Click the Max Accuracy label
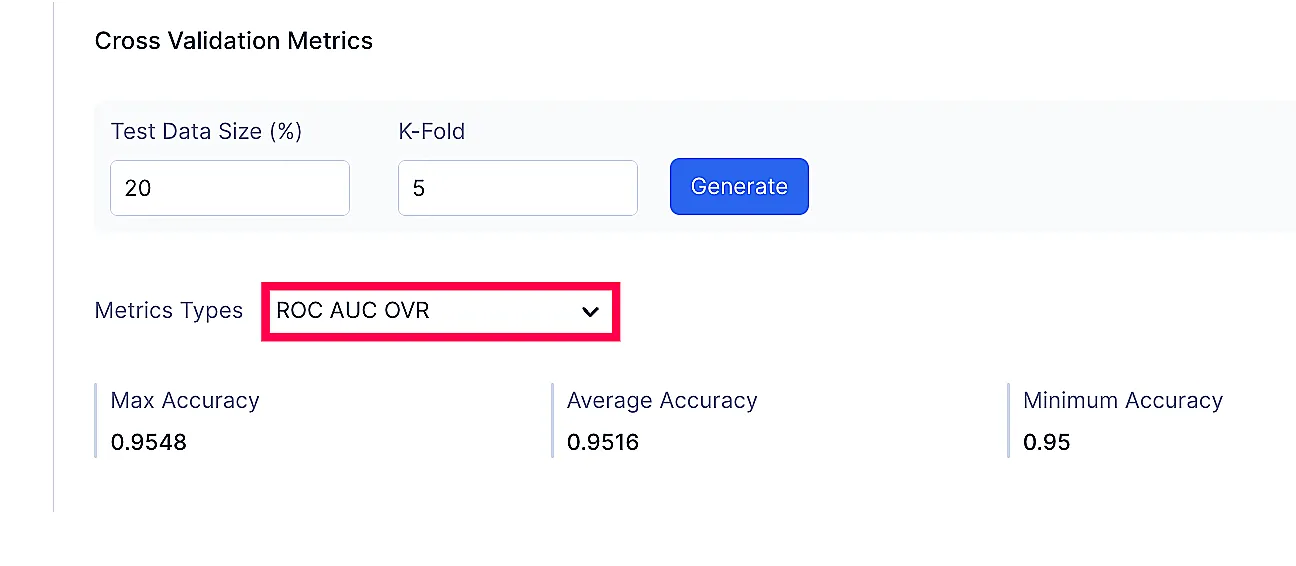The width and height of the screenshot is (1296, 566). coord(185,401)
